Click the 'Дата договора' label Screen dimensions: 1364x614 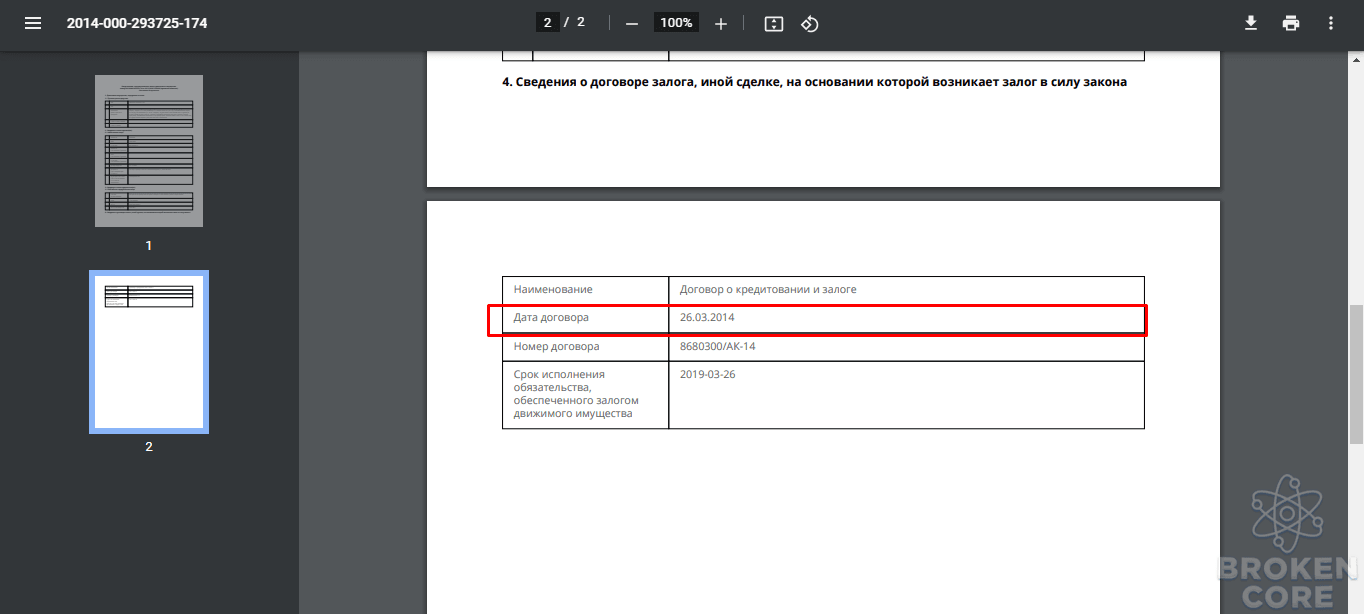click(x=551, y=317)
